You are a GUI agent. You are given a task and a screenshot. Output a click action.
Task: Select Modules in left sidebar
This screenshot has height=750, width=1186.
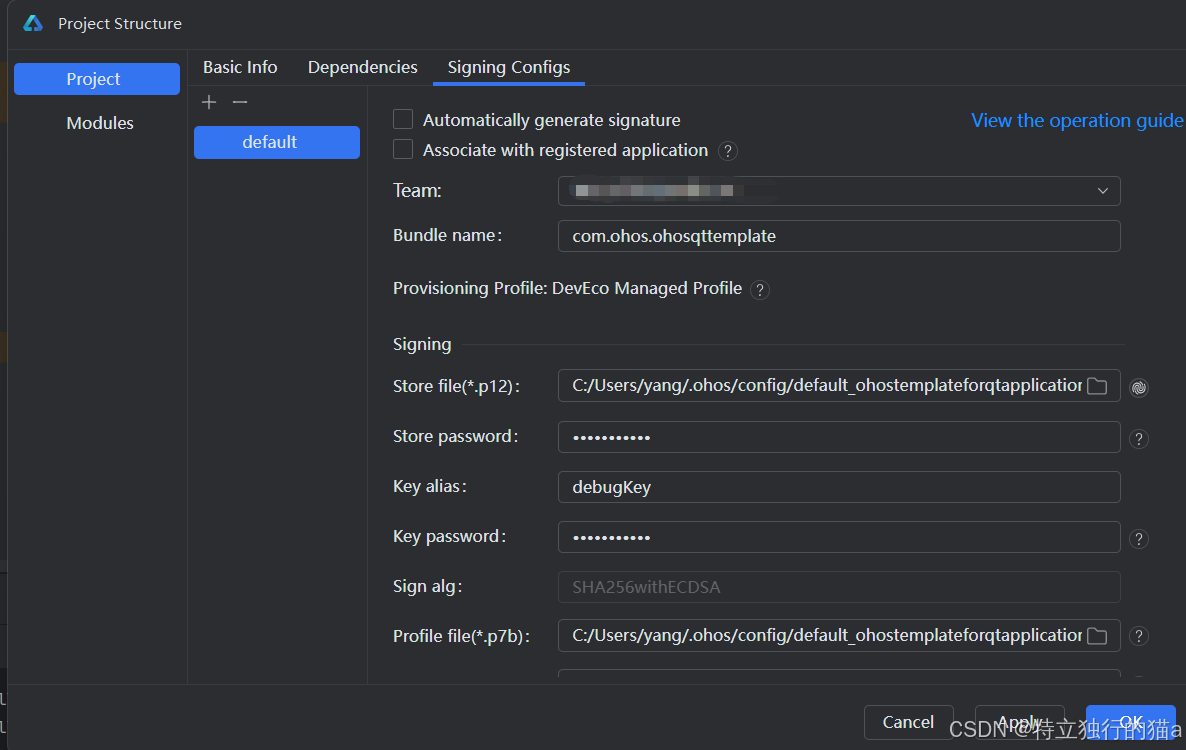point(100,123)
